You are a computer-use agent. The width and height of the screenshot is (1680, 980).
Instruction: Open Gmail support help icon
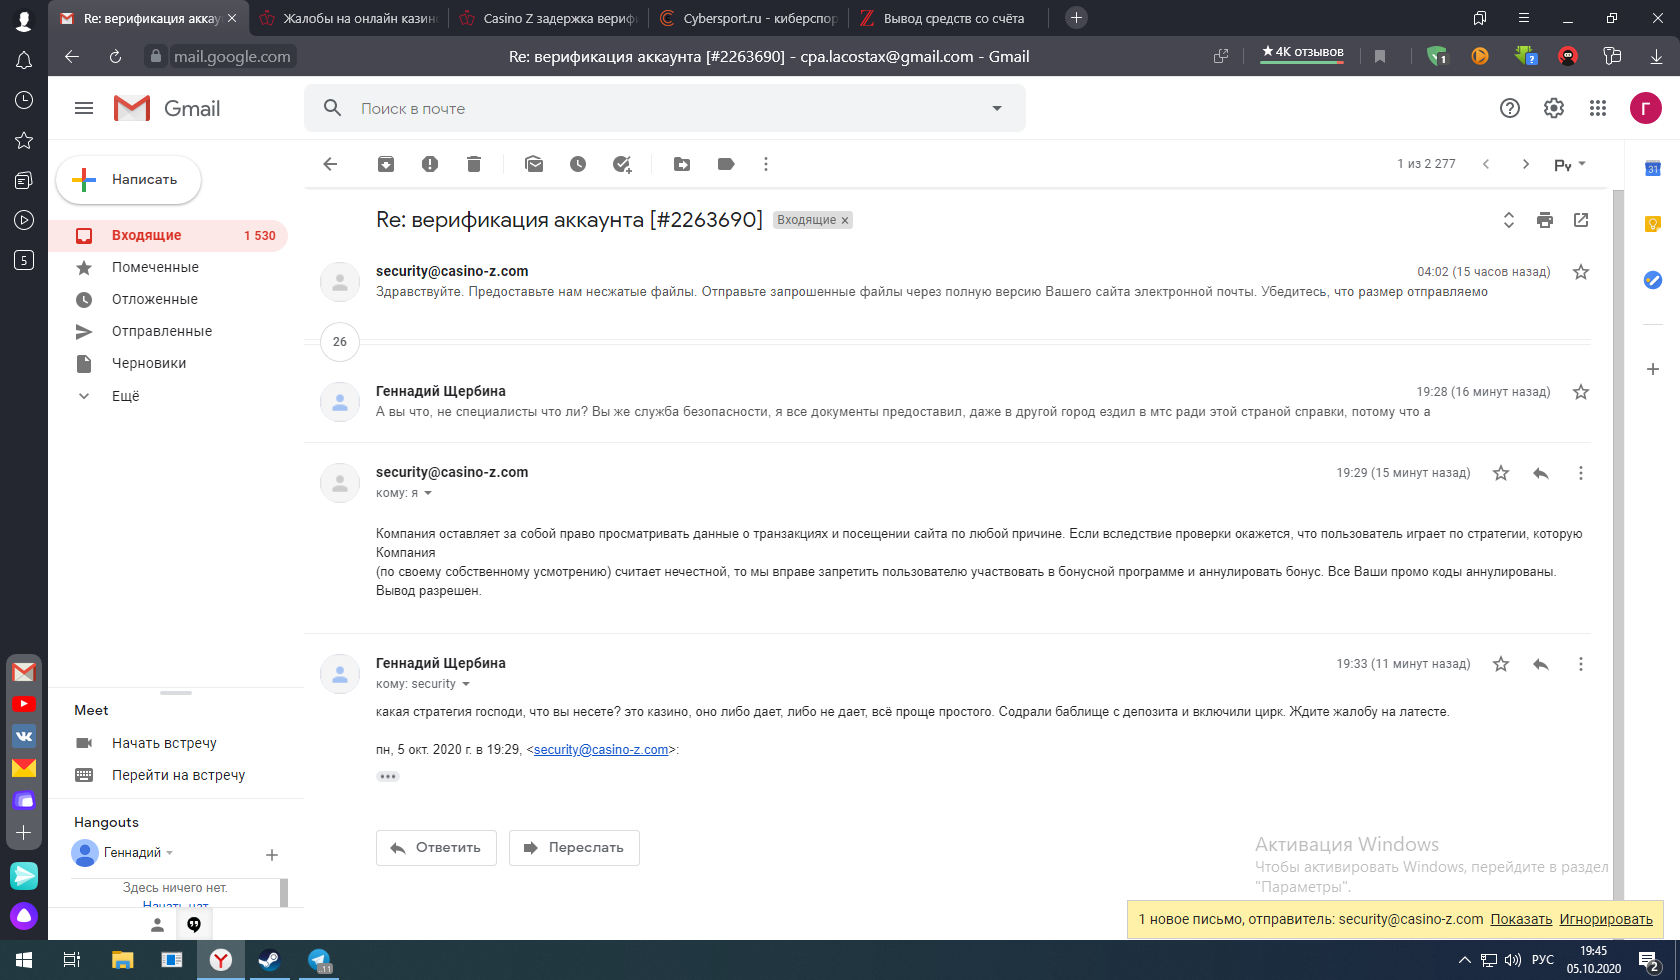coord(1510,108)
